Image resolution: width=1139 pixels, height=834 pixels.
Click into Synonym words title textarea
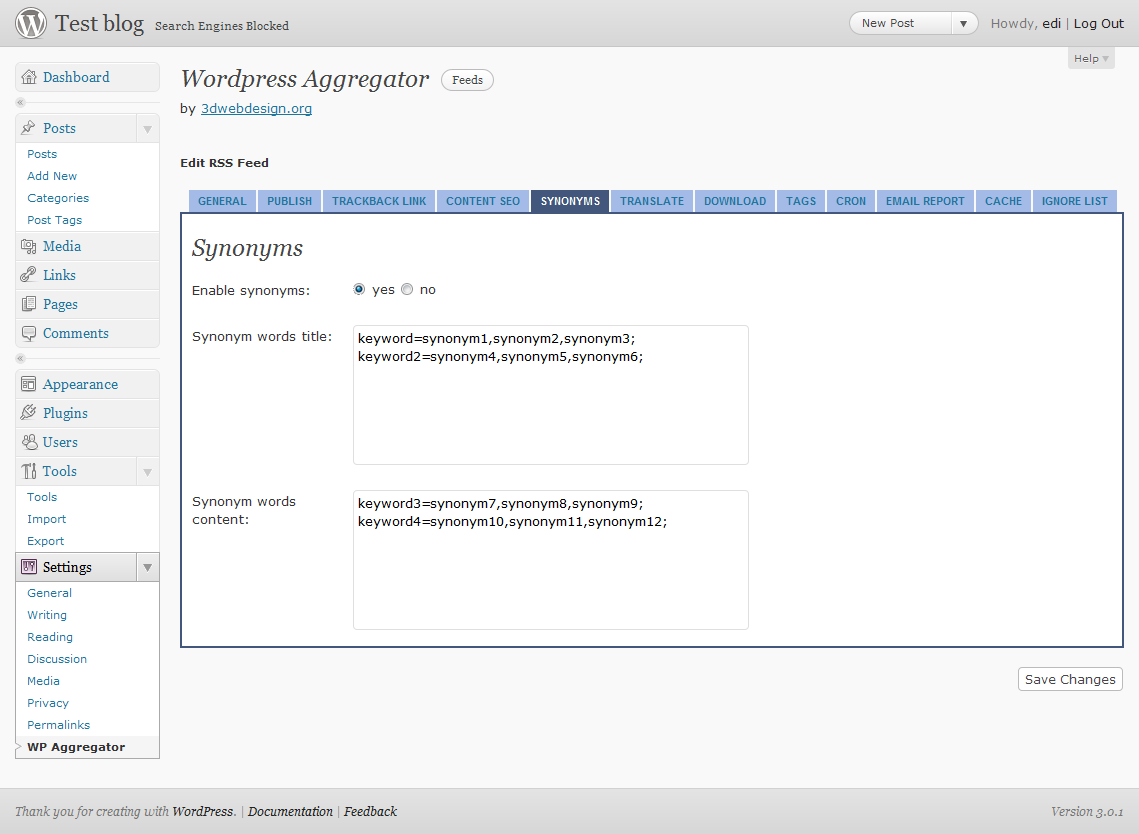(551, 394)
